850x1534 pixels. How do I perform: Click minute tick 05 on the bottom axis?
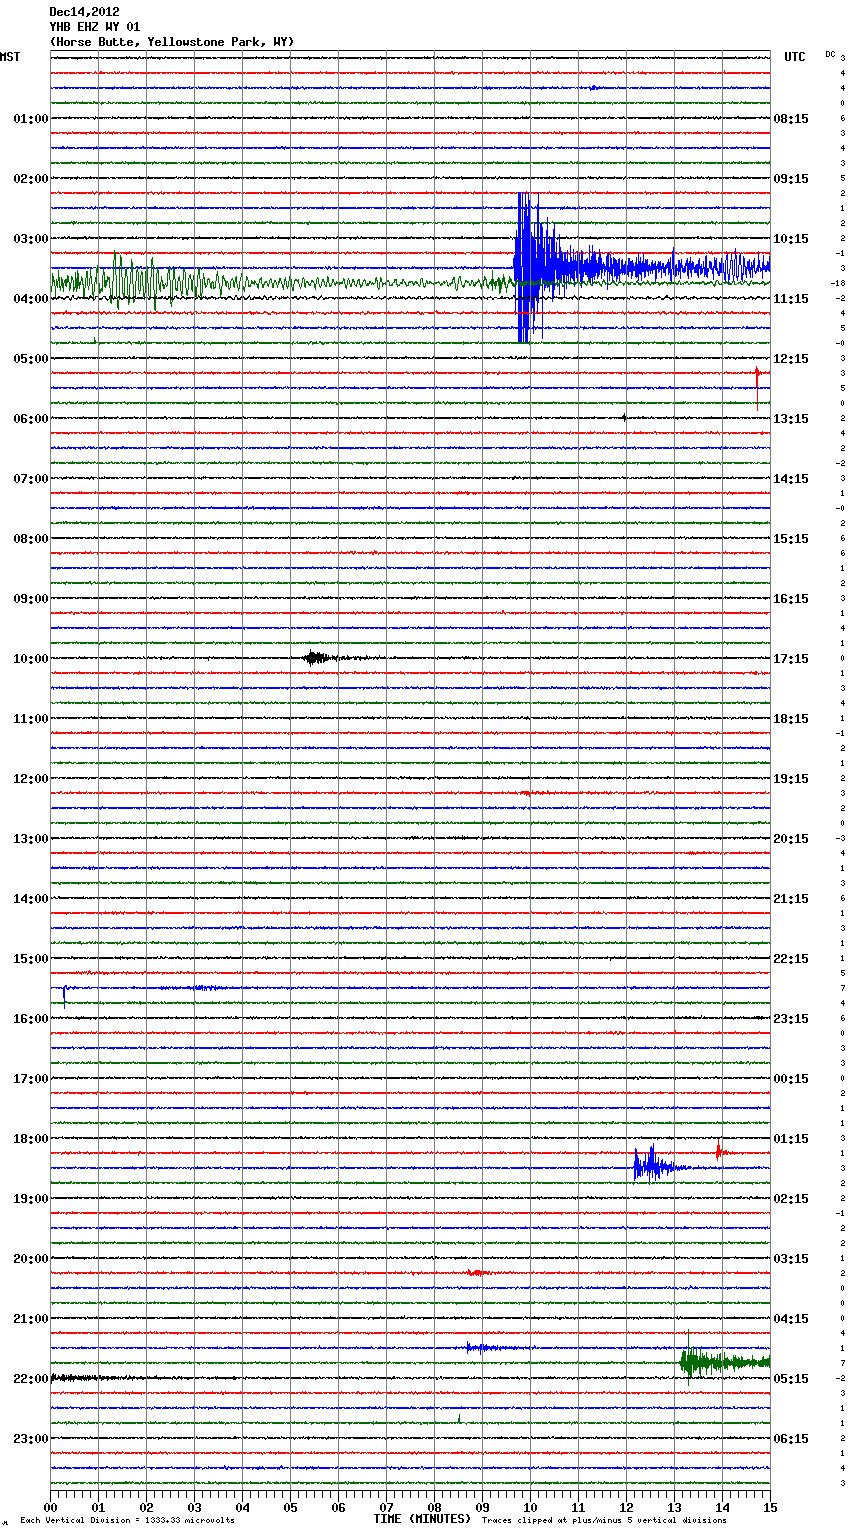click(290, 1507)
